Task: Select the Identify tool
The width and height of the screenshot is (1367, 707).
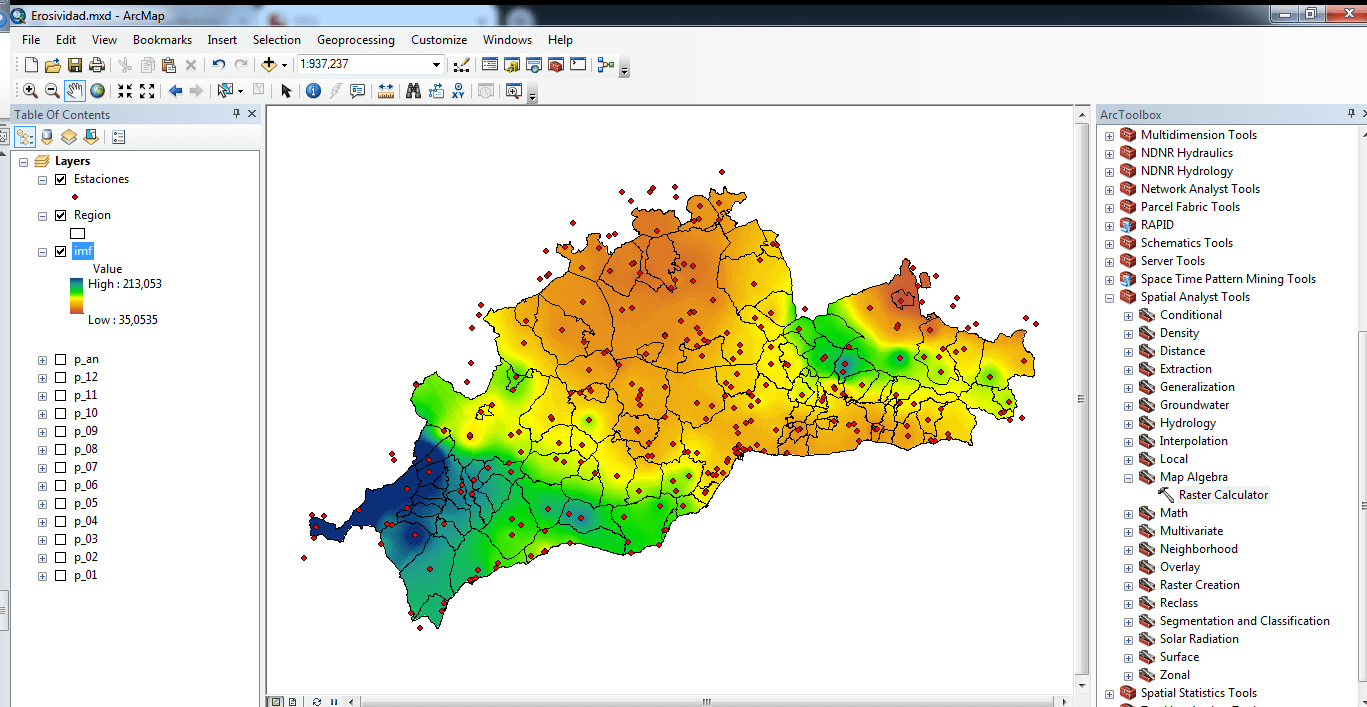Action: click(313, 91)
